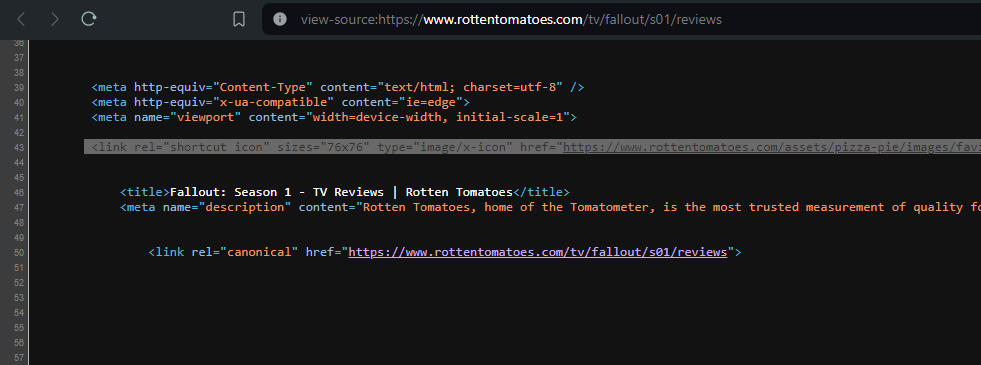Open the favicon href link on line 43
The height and width of the screenshot is (365, 981).
tap(771, 147)
